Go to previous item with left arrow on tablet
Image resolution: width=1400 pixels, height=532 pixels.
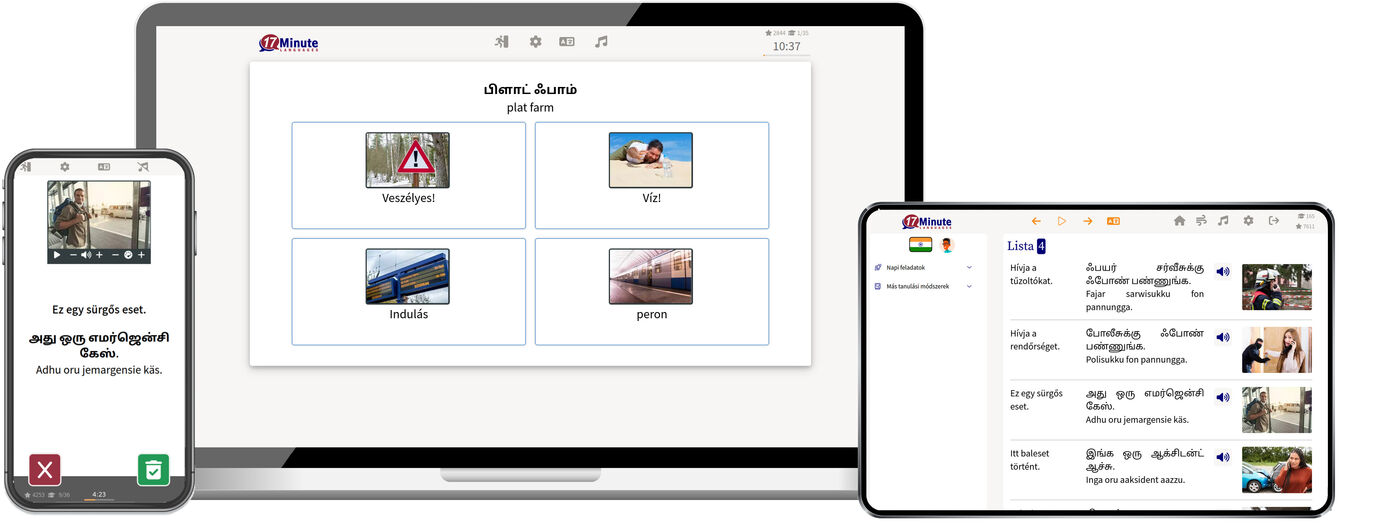click(x=1036, y=221)
